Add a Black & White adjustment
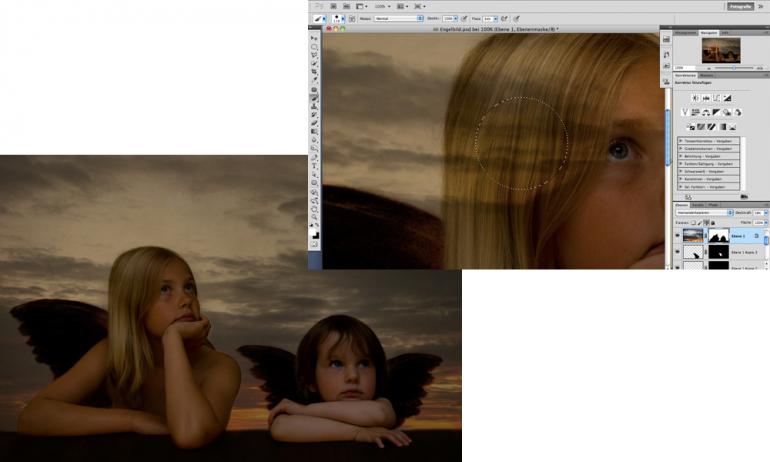Screen dimensions: 770x462 [x=716, y=112]
